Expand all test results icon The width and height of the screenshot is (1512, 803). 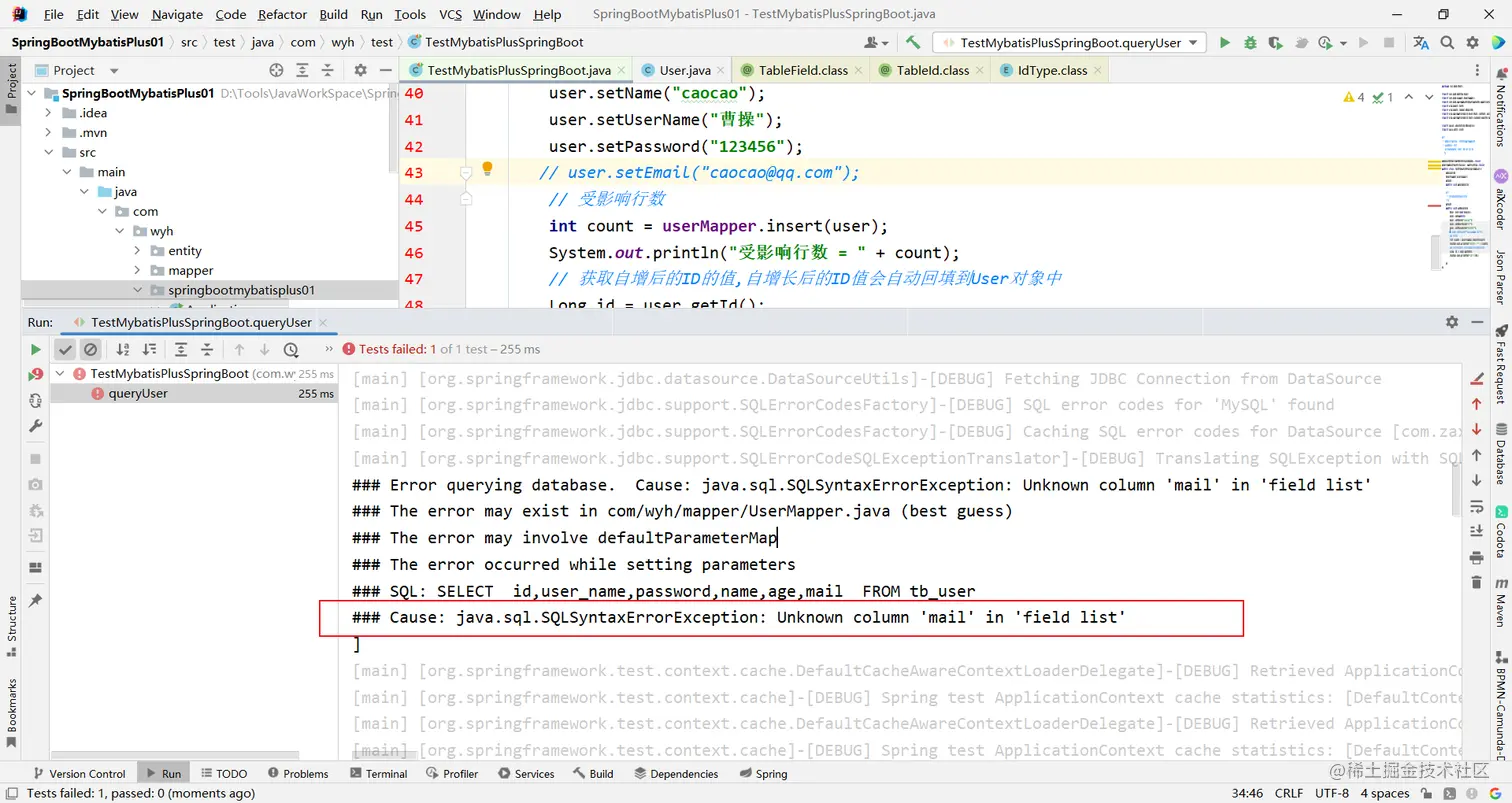(x=181, y=349)
